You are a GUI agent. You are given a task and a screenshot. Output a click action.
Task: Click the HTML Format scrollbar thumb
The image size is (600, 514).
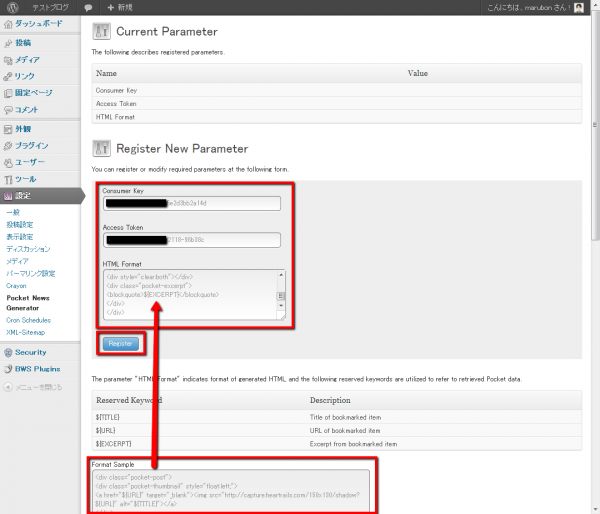tap(281, 296)
